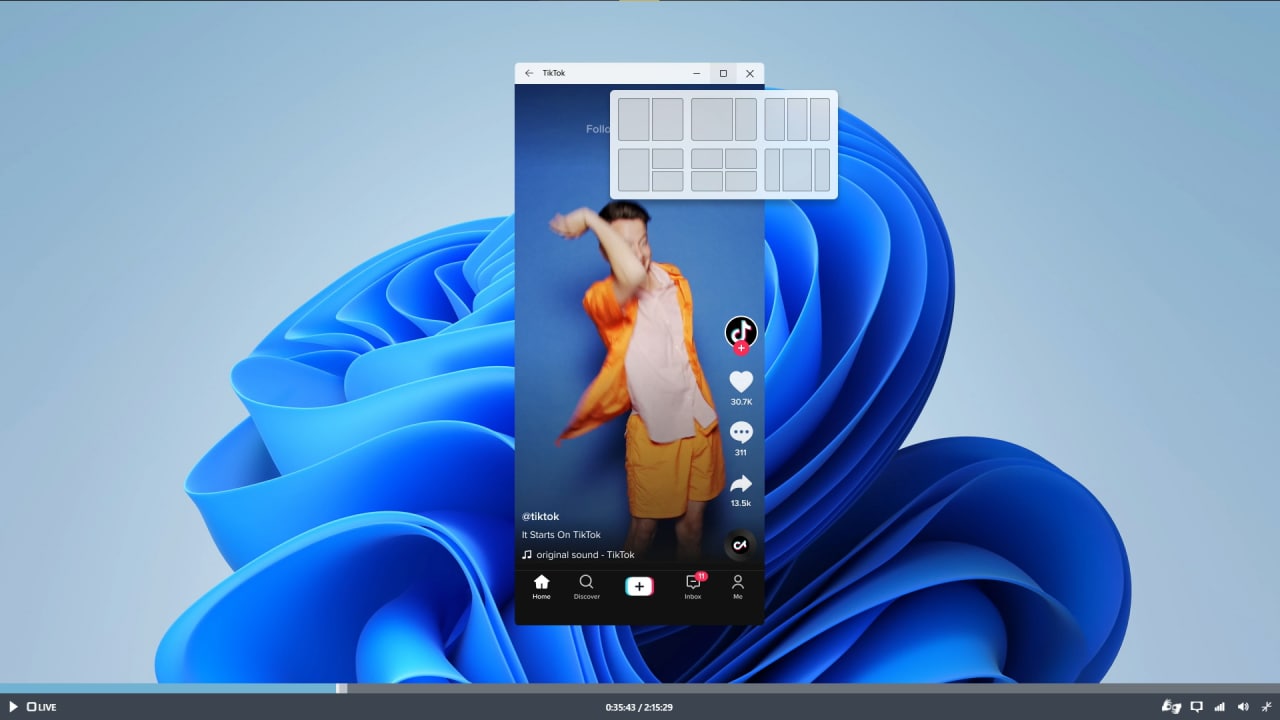Exit fullscreen with the collapse arrows icon
This screenshot has width=1280, height=720.
pos(1266,707)
